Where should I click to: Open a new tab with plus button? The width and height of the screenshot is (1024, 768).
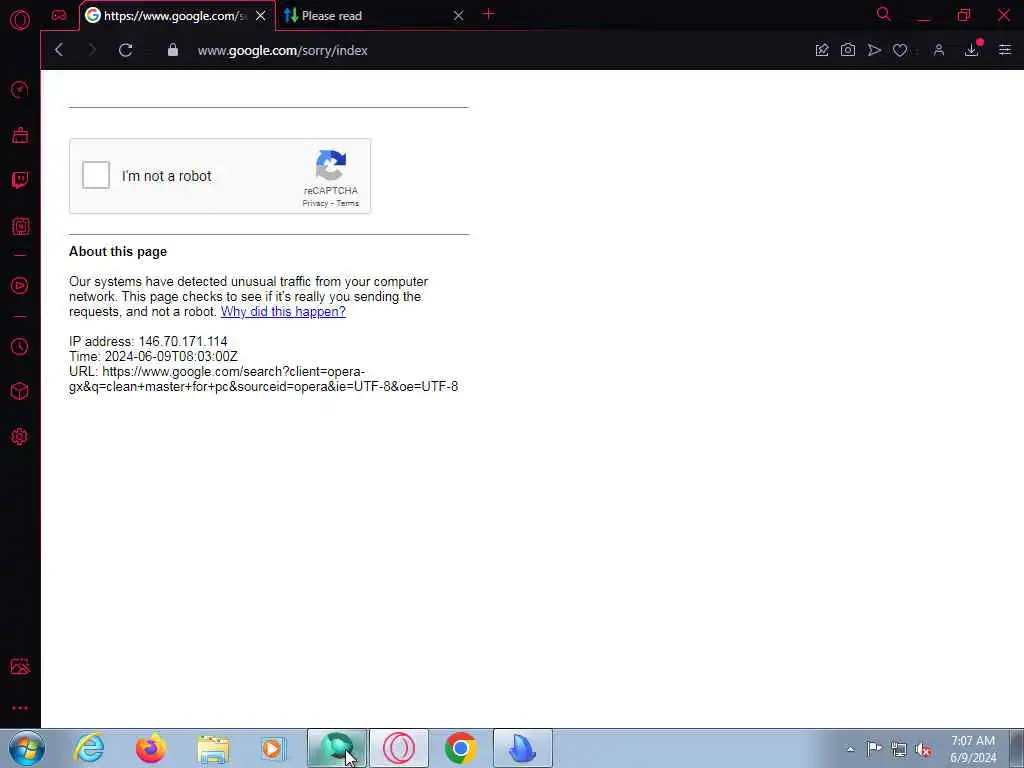pos(488,14)
